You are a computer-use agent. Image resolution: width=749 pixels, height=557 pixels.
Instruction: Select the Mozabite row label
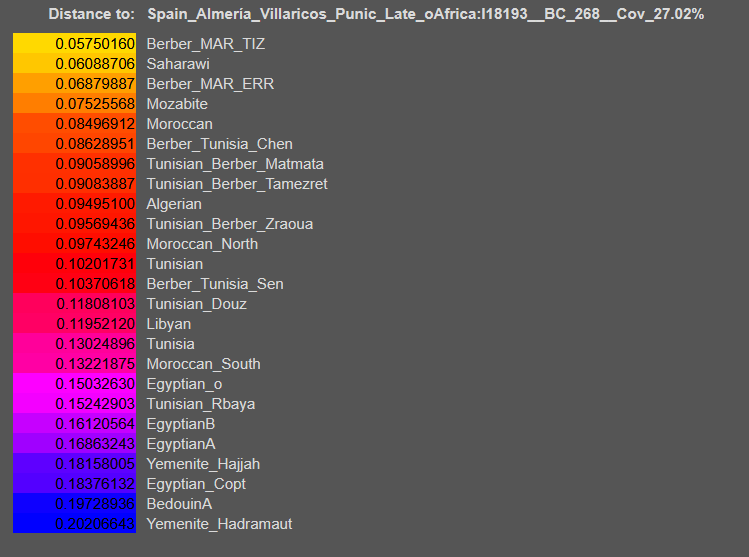(x=177, y=104)
